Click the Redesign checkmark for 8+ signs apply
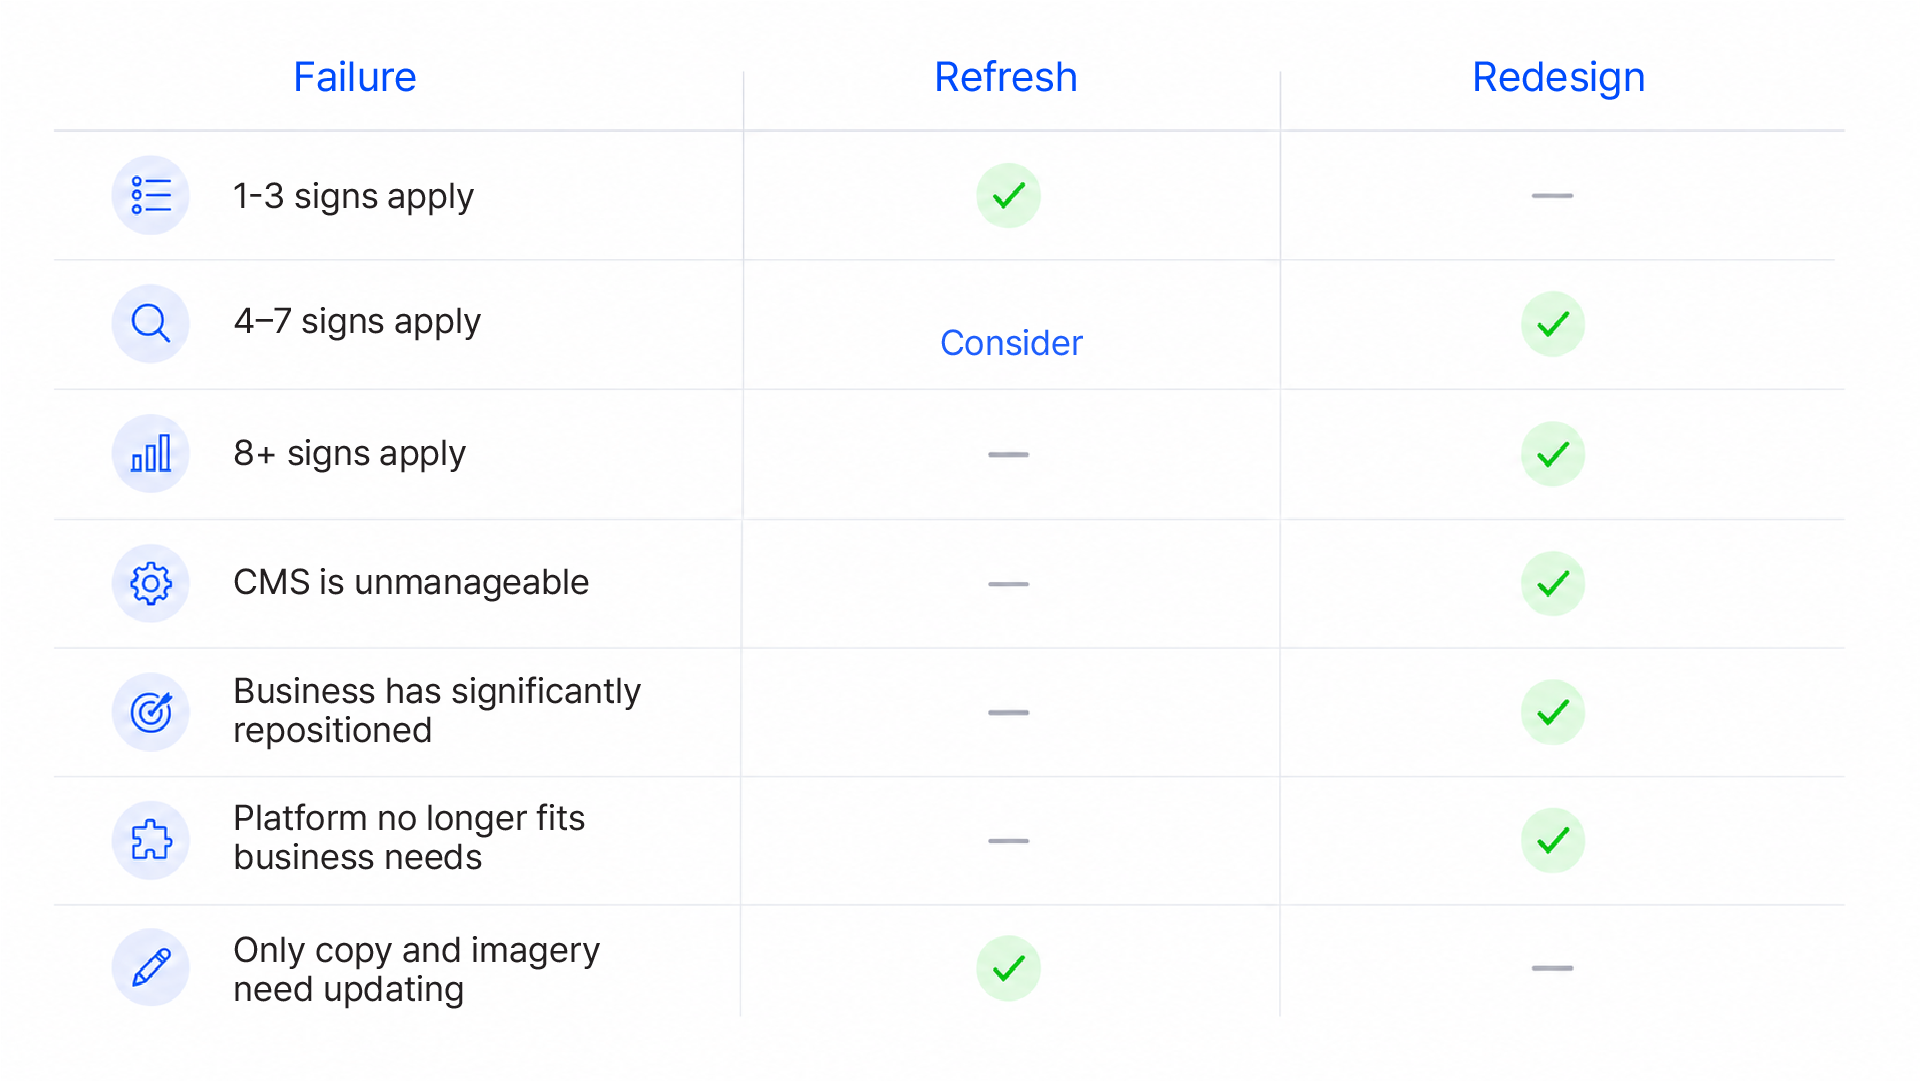This screenshot has width=1921, height=1081. (x=1553, y=454)
